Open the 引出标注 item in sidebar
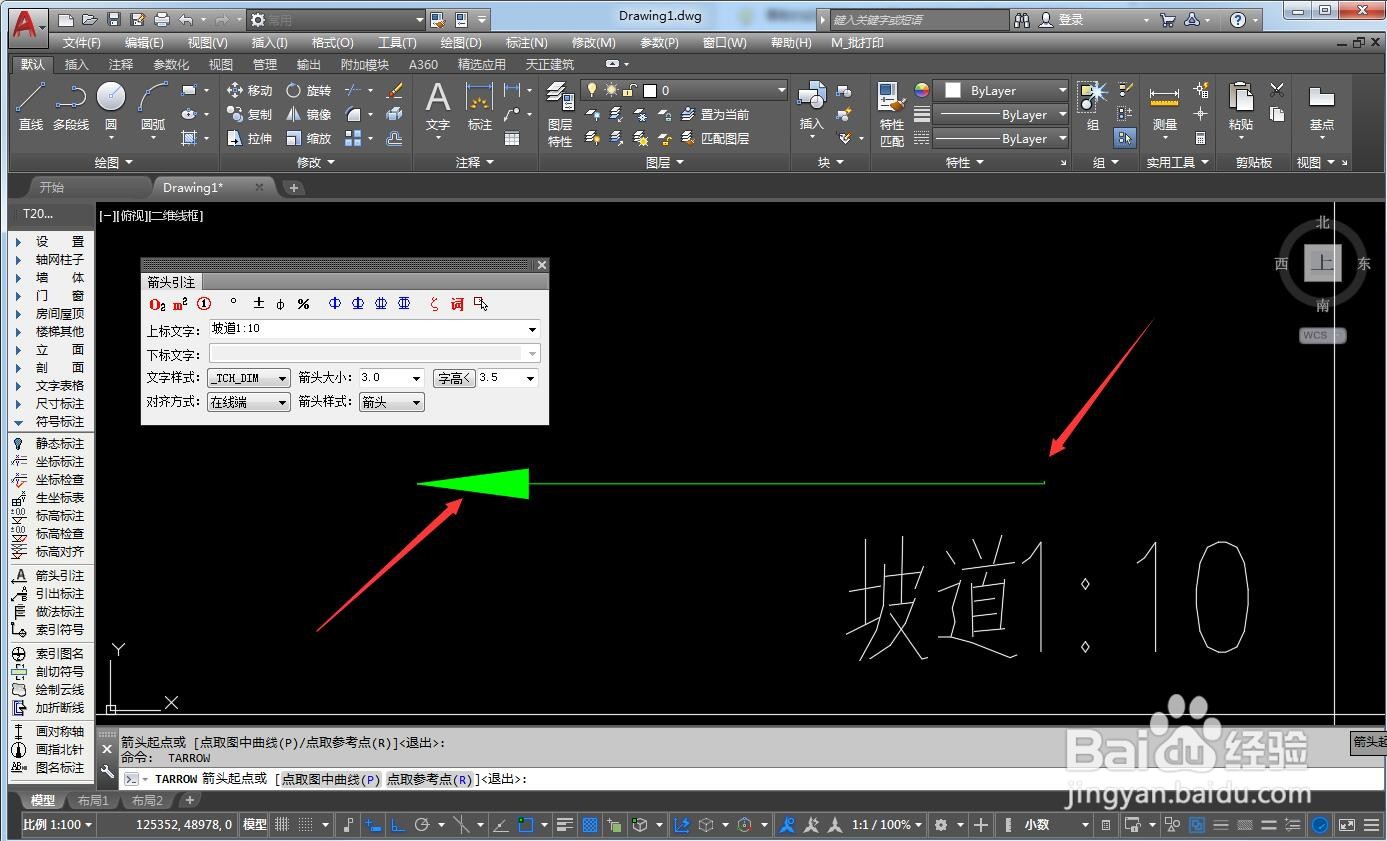The width and height of the screenshot is (1387, 841). point(49,593)
